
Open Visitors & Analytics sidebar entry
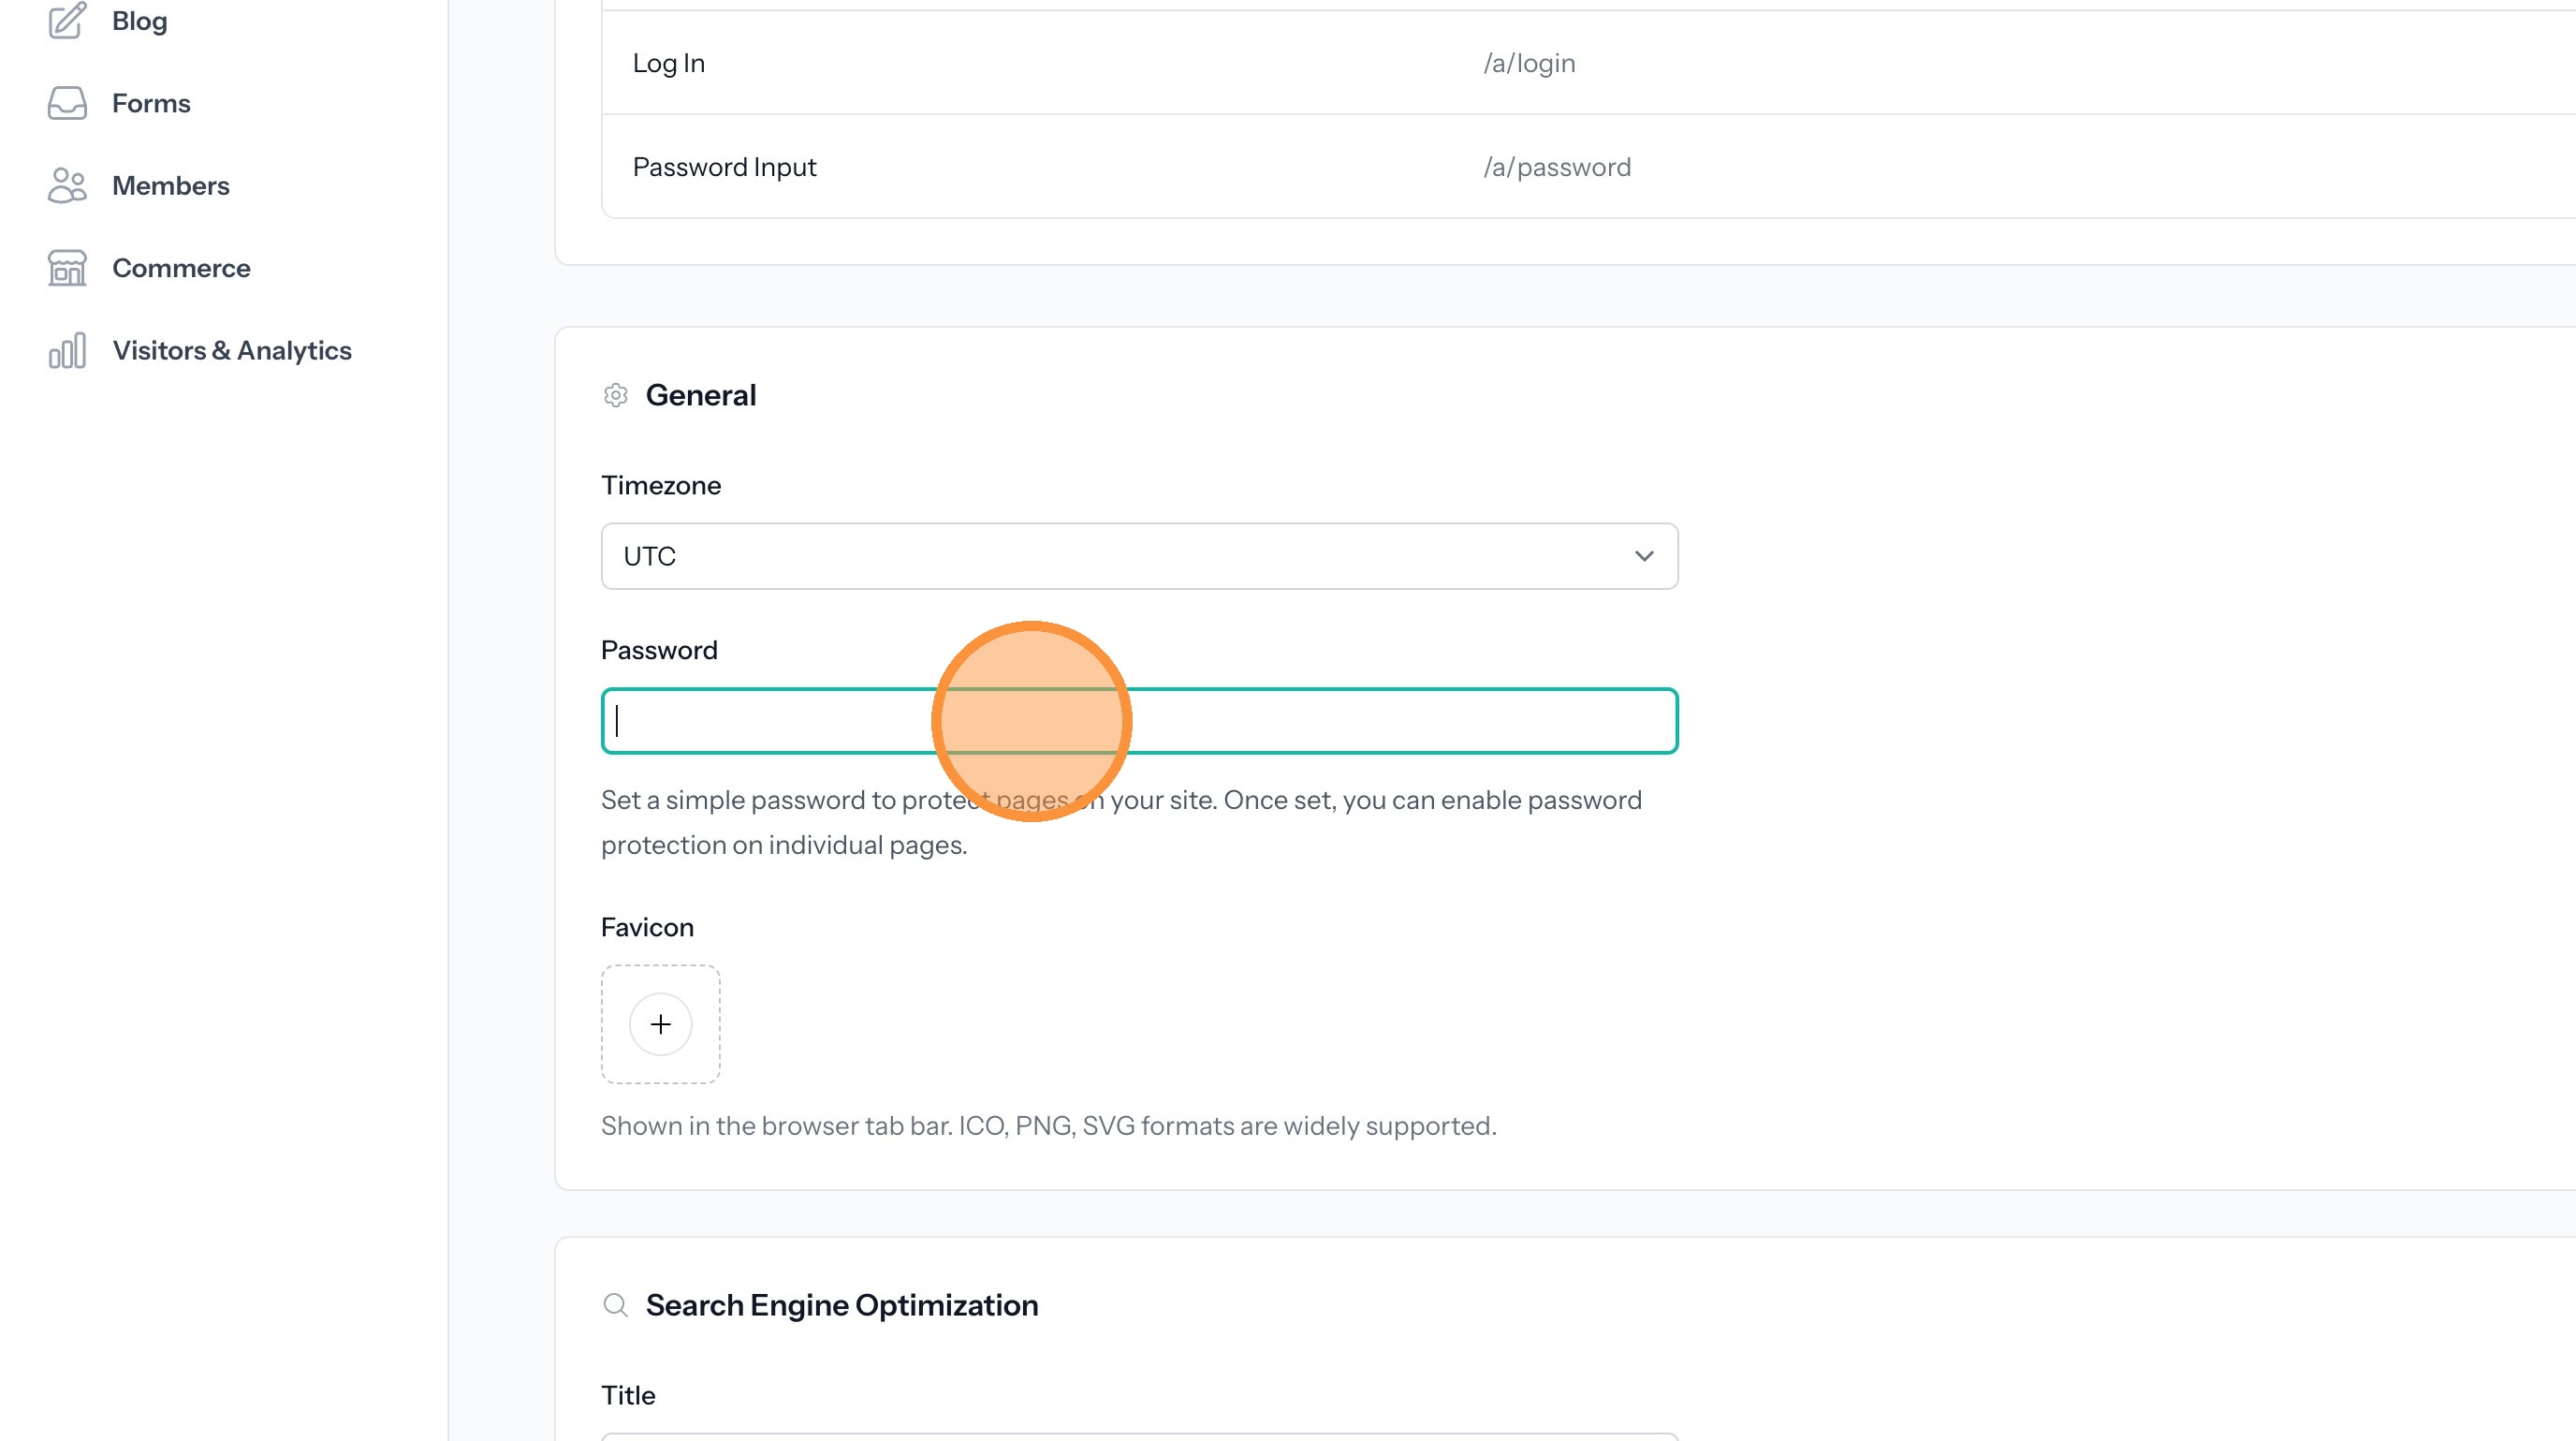pyautogui.click(x=232, y=351)
